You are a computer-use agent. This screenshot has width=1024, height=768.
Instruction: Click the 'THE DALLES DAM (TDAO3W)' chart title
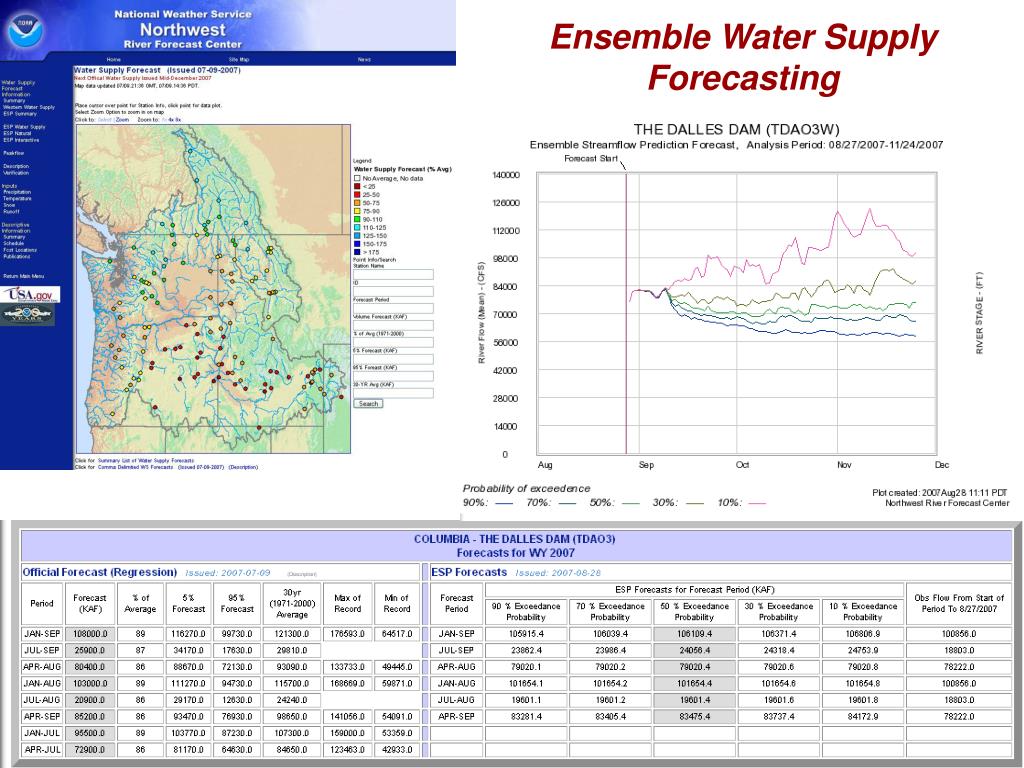pos(736,129)
